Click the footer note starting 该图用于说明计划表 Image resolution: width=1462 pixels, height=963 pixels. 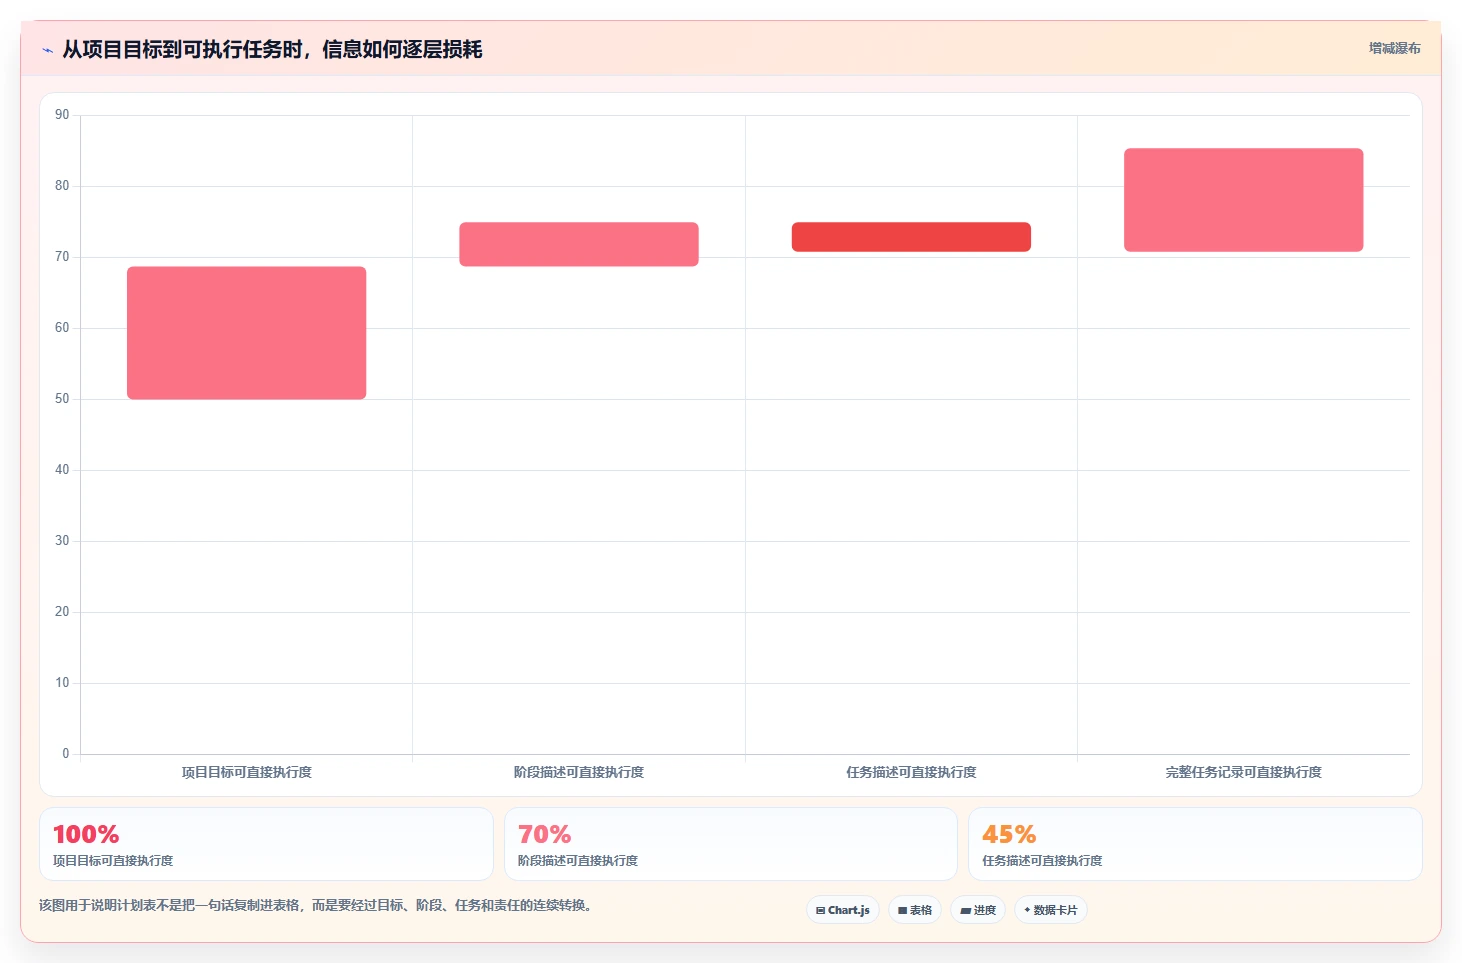pos(318,905)
